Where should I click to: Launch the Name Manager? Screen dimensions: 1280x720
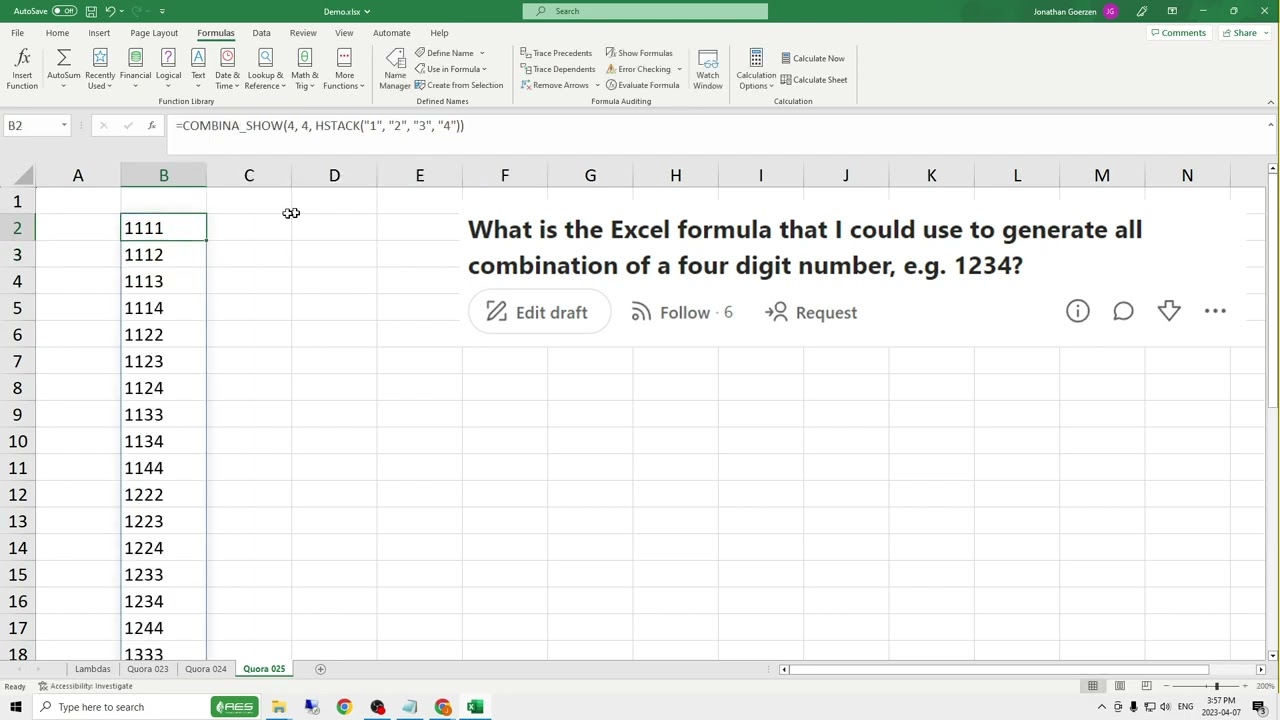[x=395, y=69]
